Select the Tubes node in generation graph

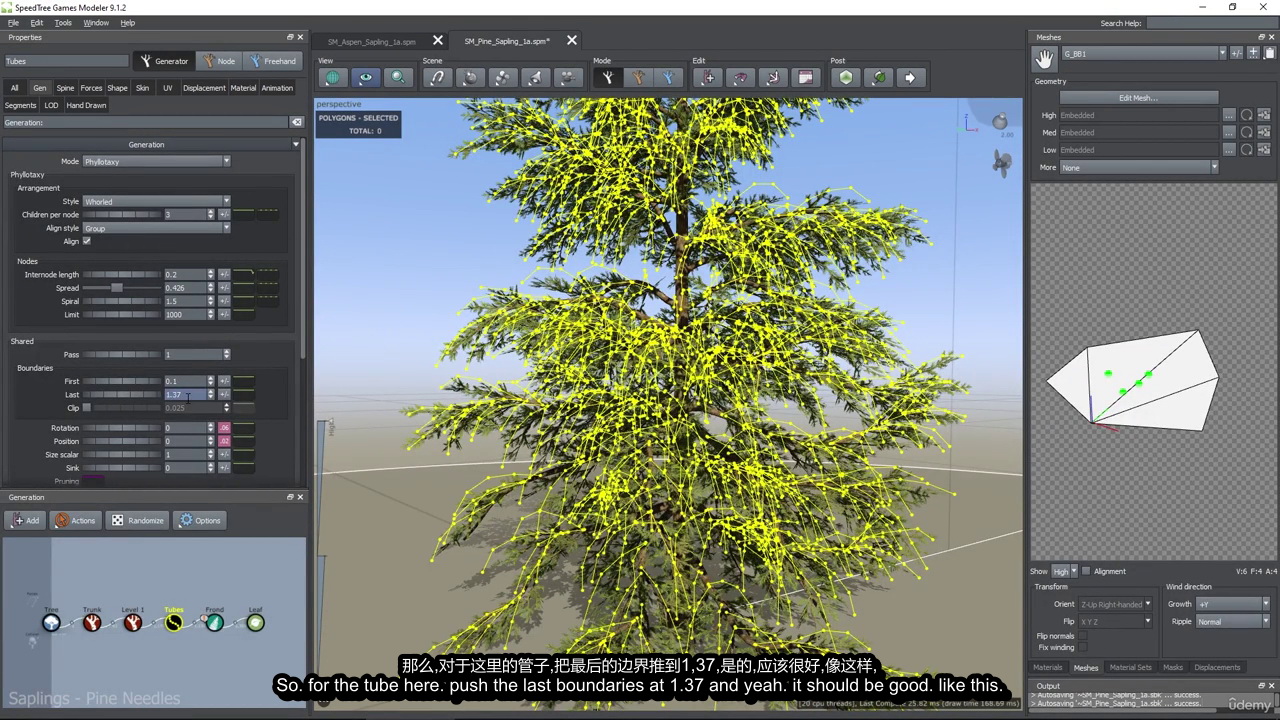pyautogui.click(x=174, y=623)
